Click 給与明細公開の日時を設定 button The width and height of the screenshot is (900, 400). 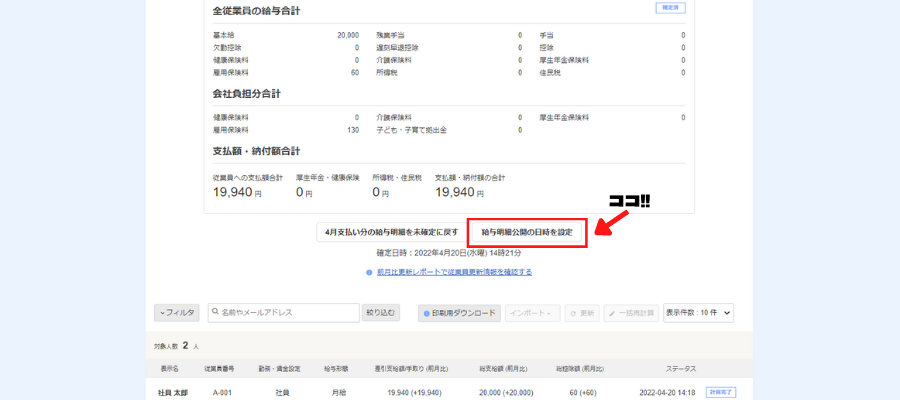[x=527, y=232]
